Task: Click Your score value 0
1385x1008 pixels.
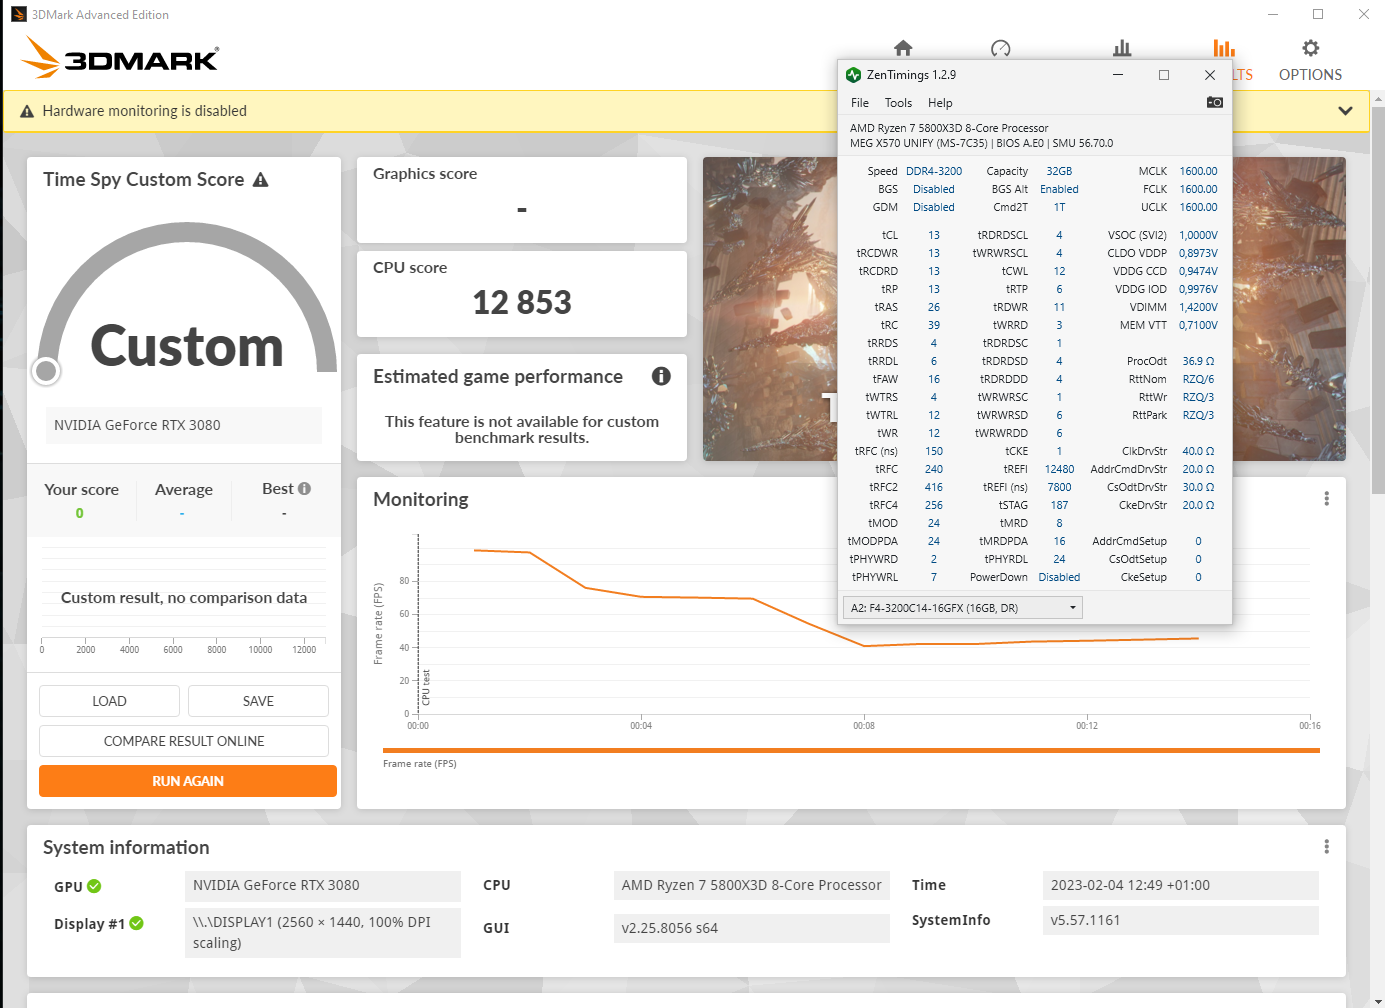Action: 80,513
